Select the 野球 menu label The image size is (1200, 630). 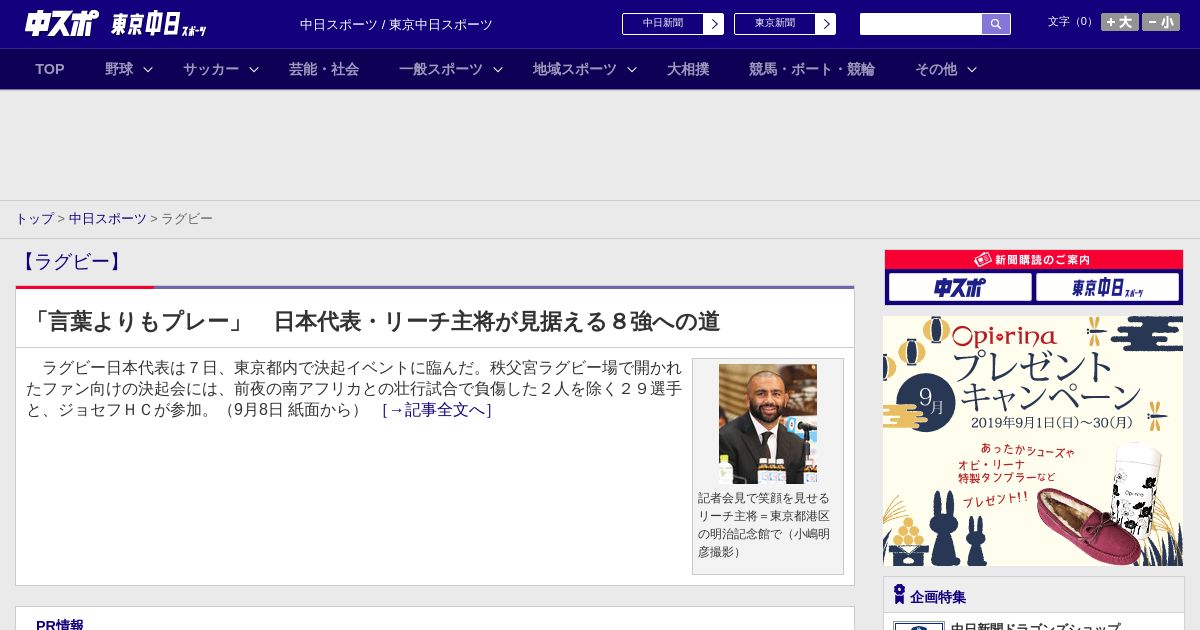(119, 69)
